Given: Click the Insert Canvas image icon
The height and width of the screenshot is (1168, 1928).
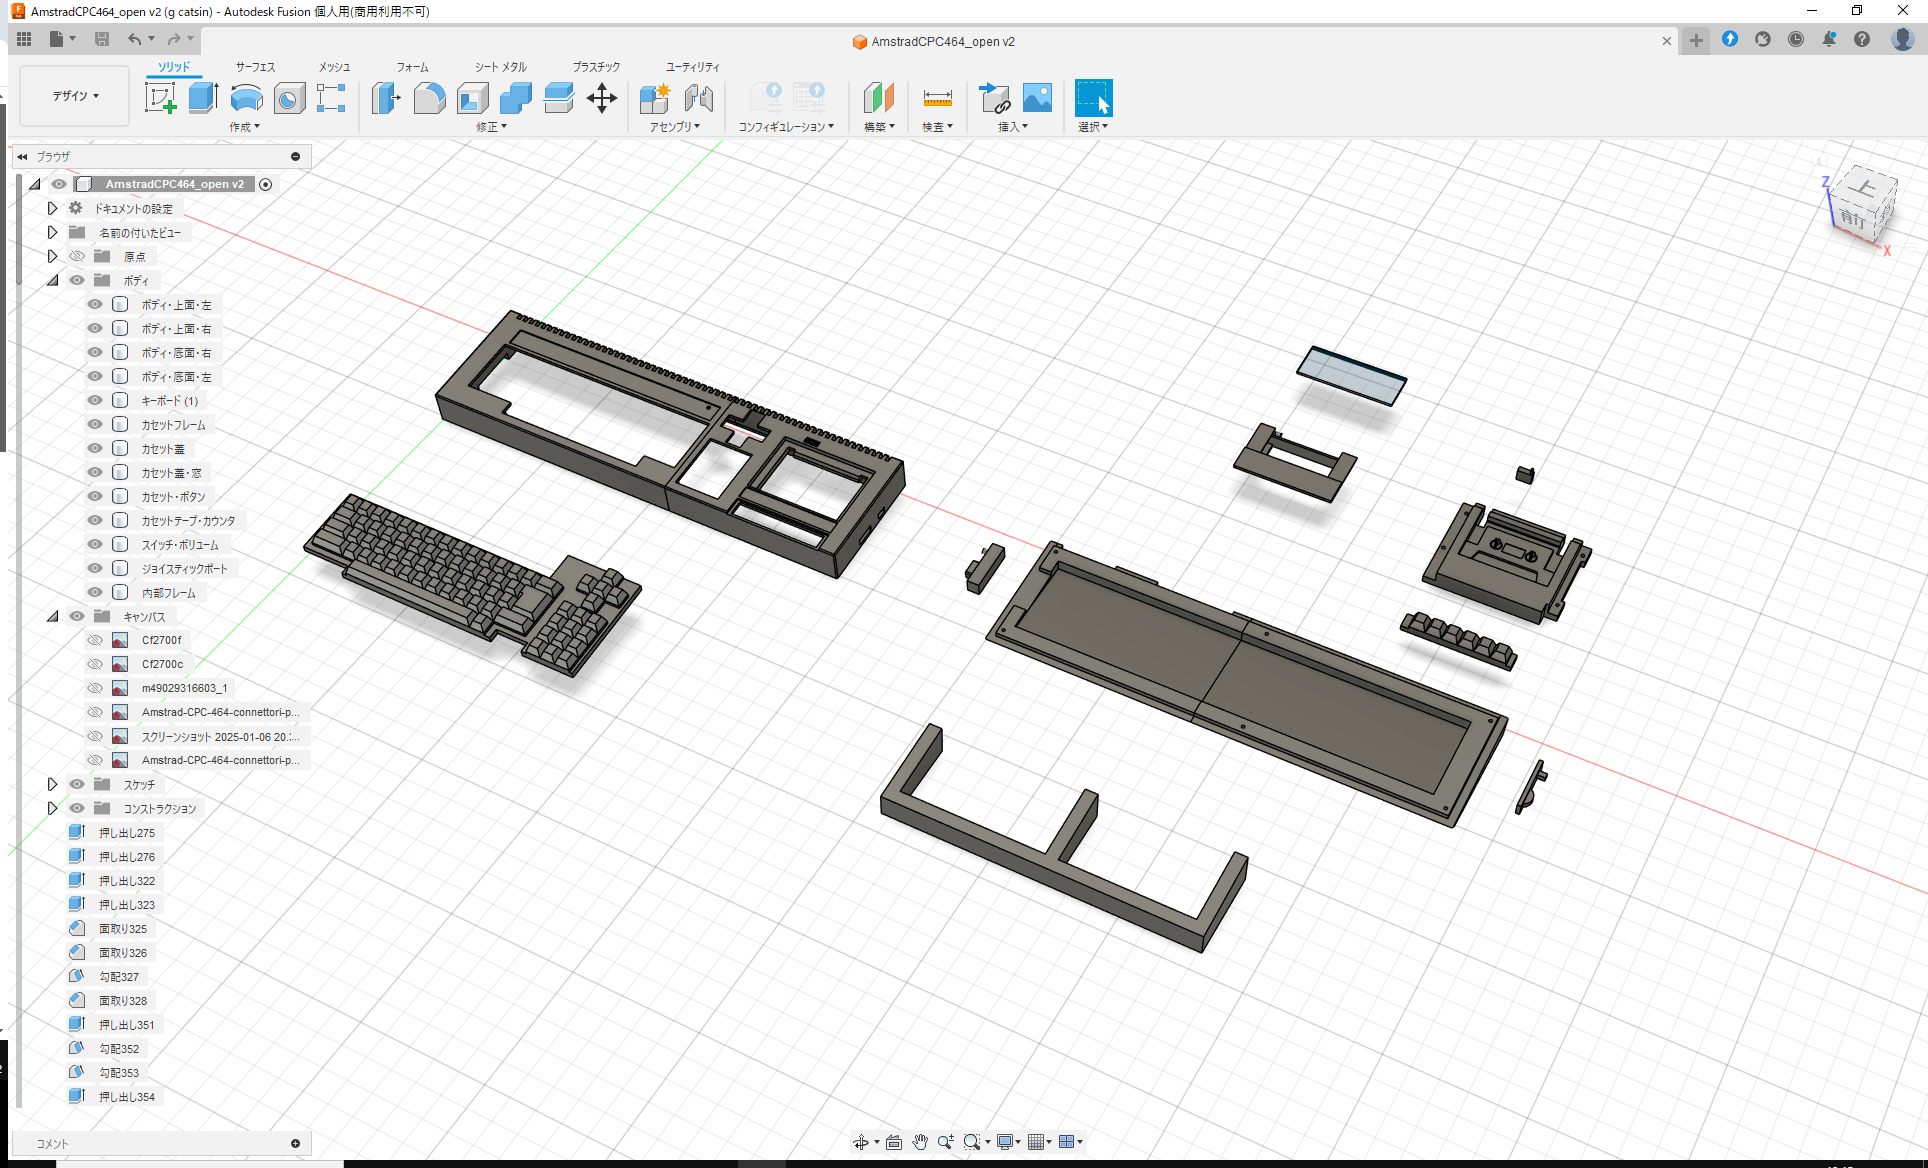Looking at the screenshot, I should 1037,98.
